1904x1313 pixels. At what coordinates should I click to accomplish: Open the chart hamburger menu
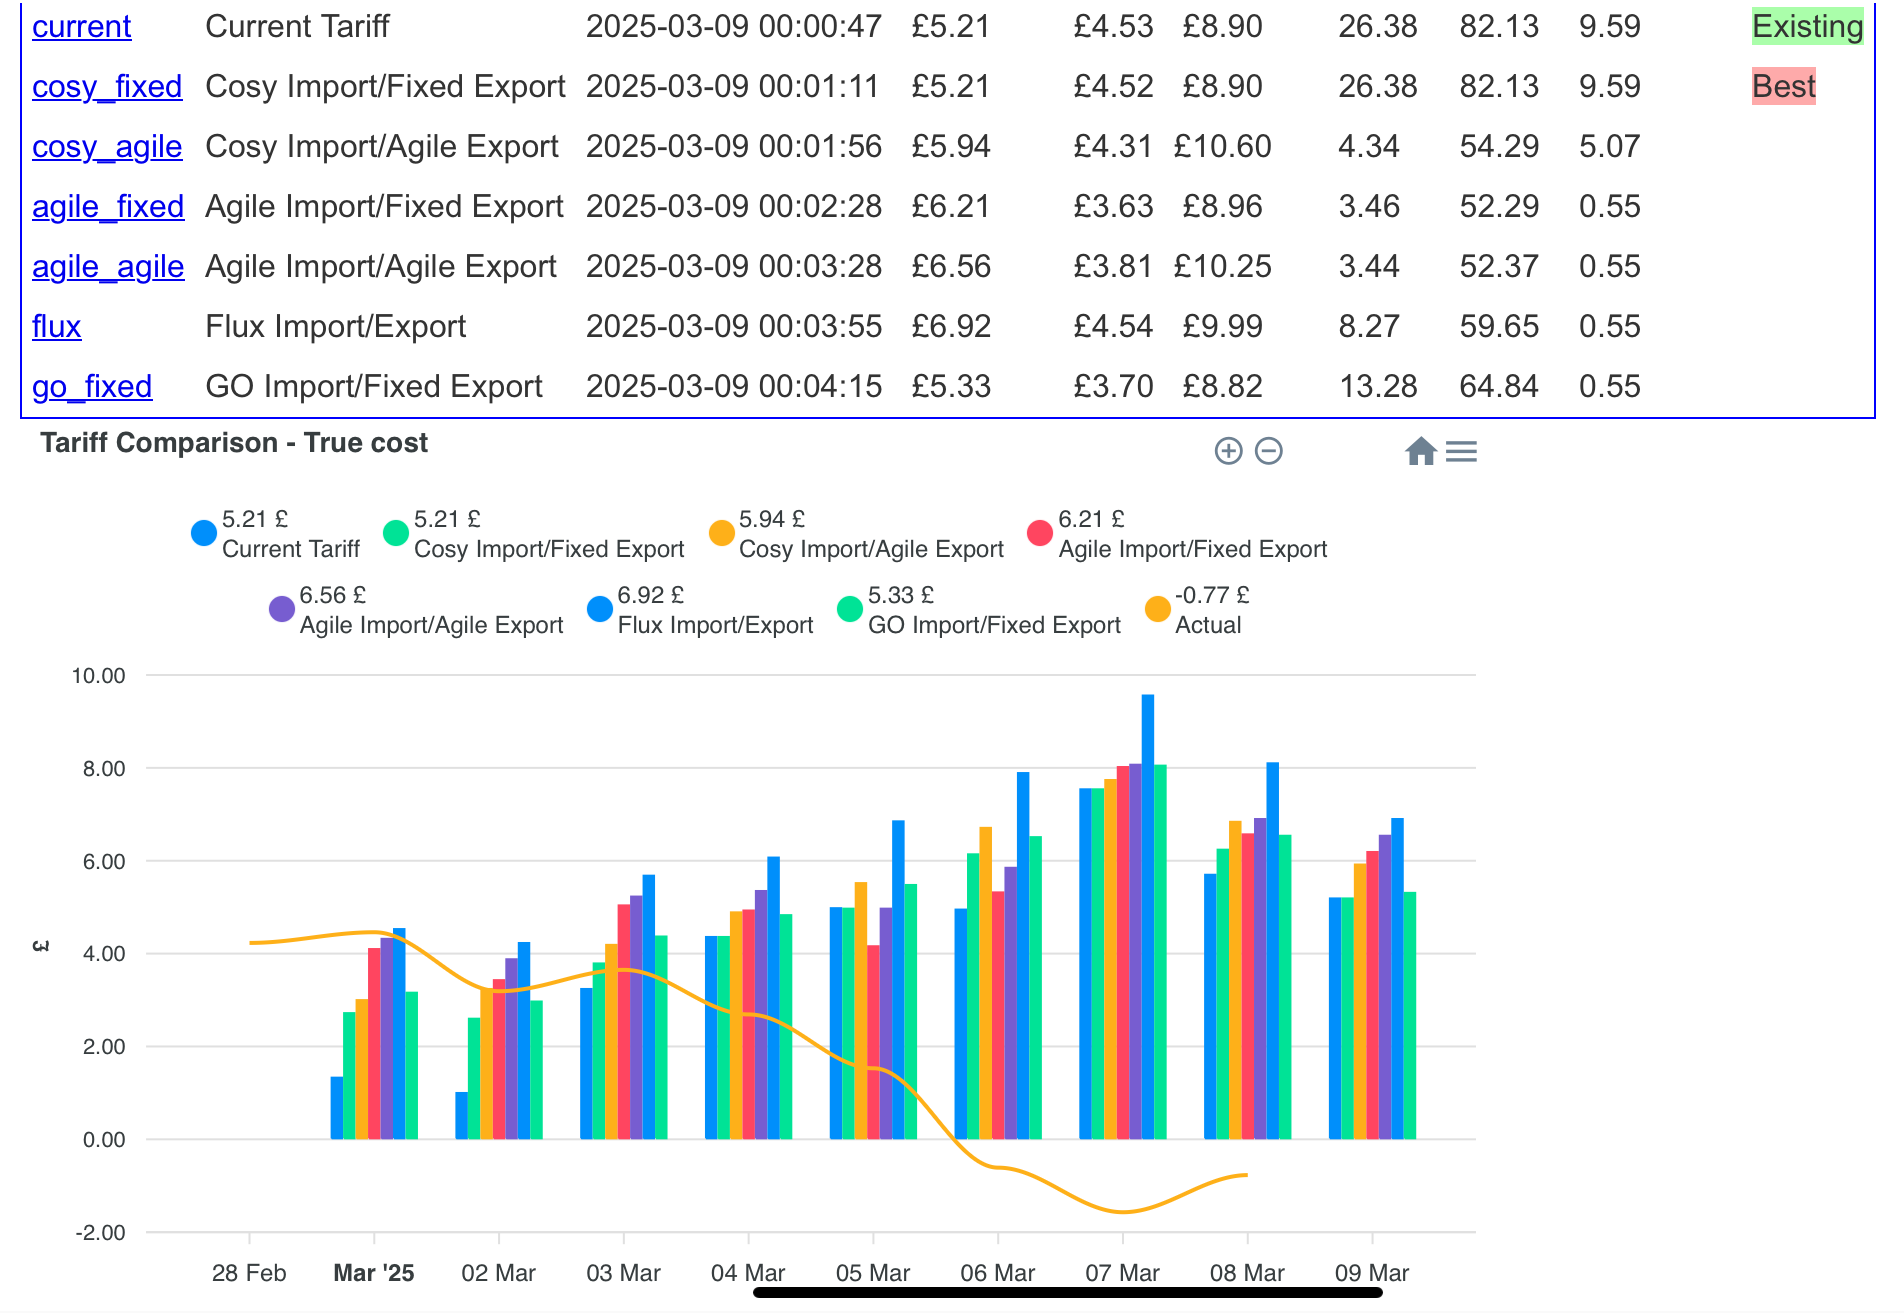click(1461, 452)
